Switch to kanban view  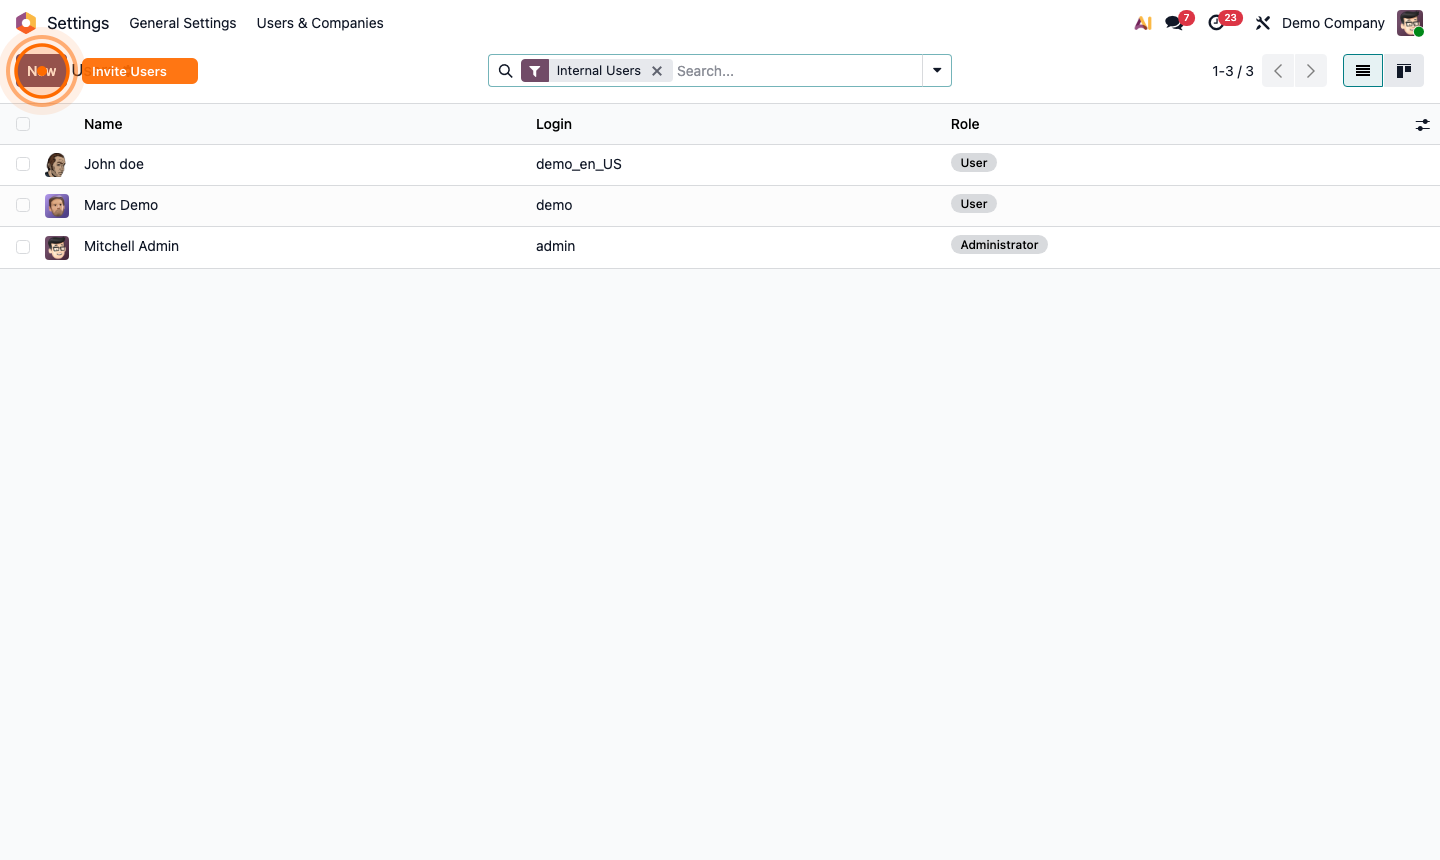click(1403, 70)
